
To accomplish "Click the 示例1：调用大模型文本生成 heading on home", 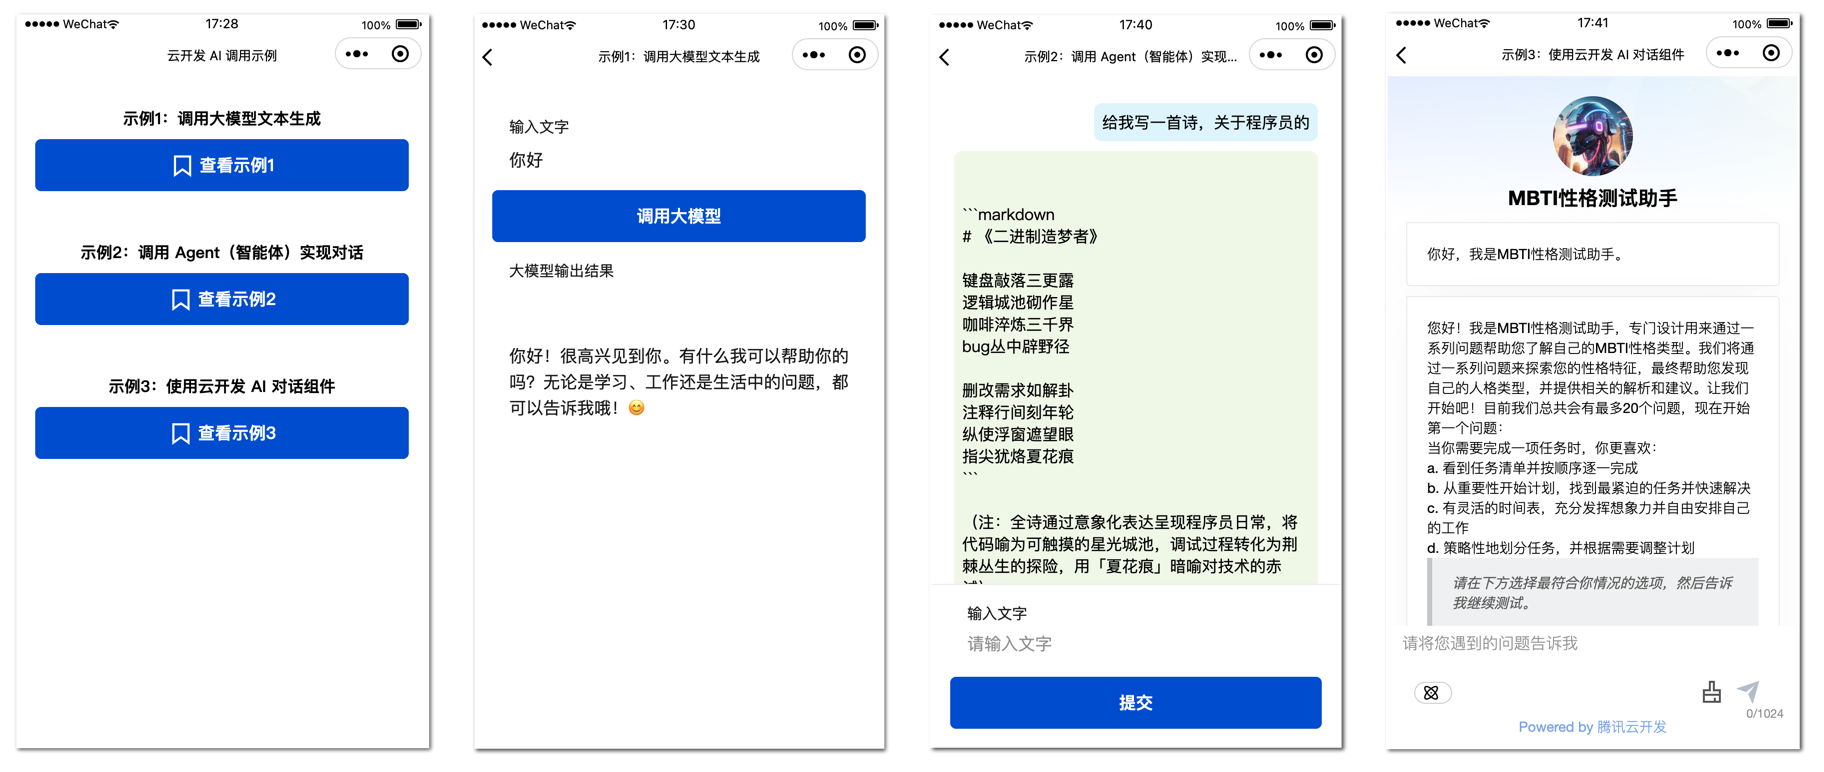I will click(x=222, y=119).
